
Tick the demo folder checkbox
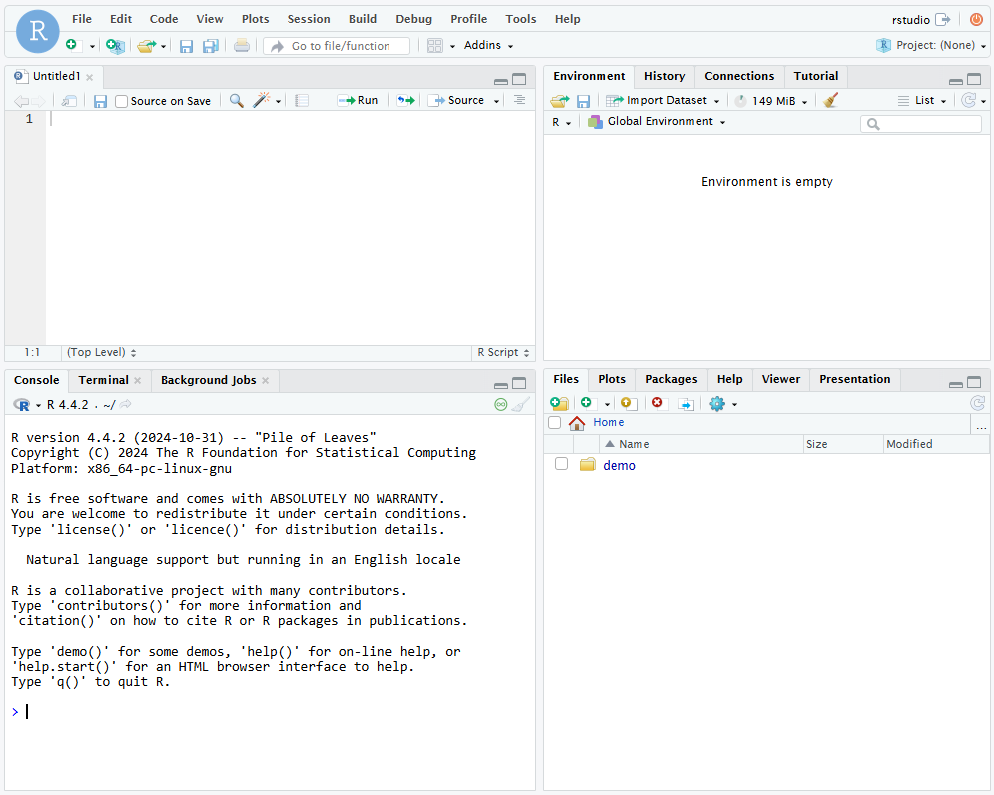click(x=561, y=464)
